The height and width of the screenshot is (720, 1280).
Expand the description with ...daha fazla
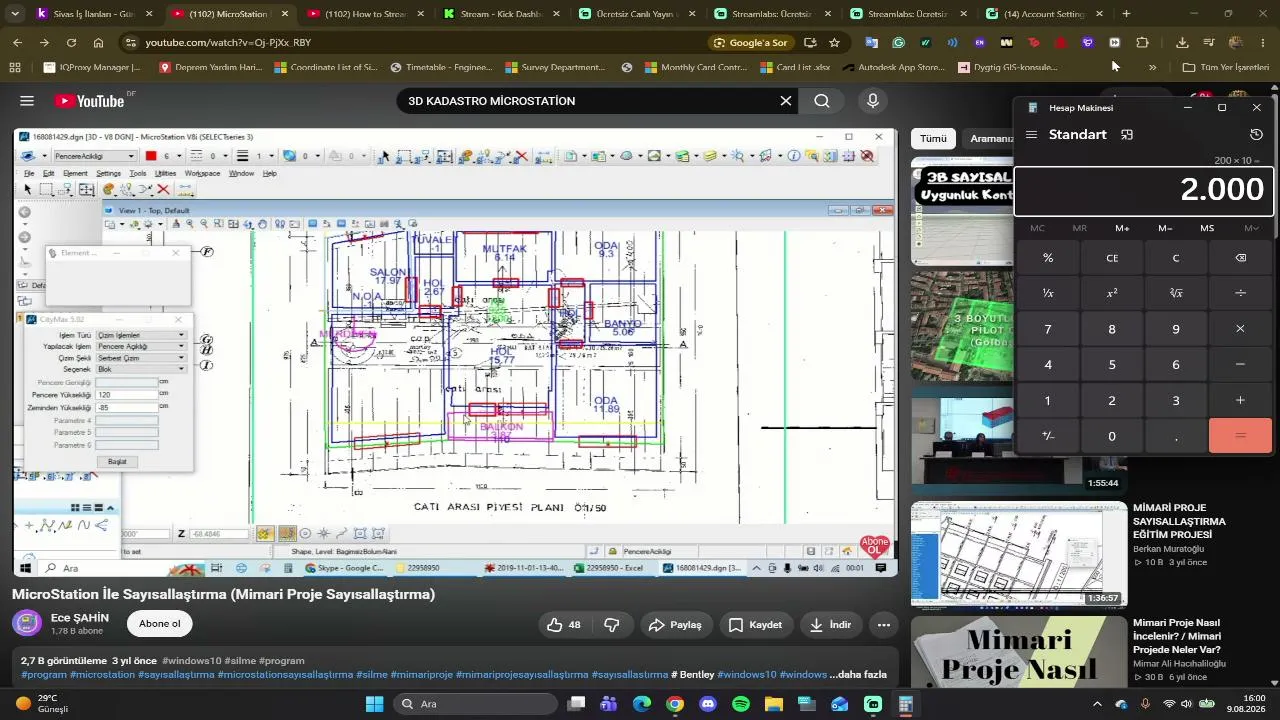pos(858,675)
